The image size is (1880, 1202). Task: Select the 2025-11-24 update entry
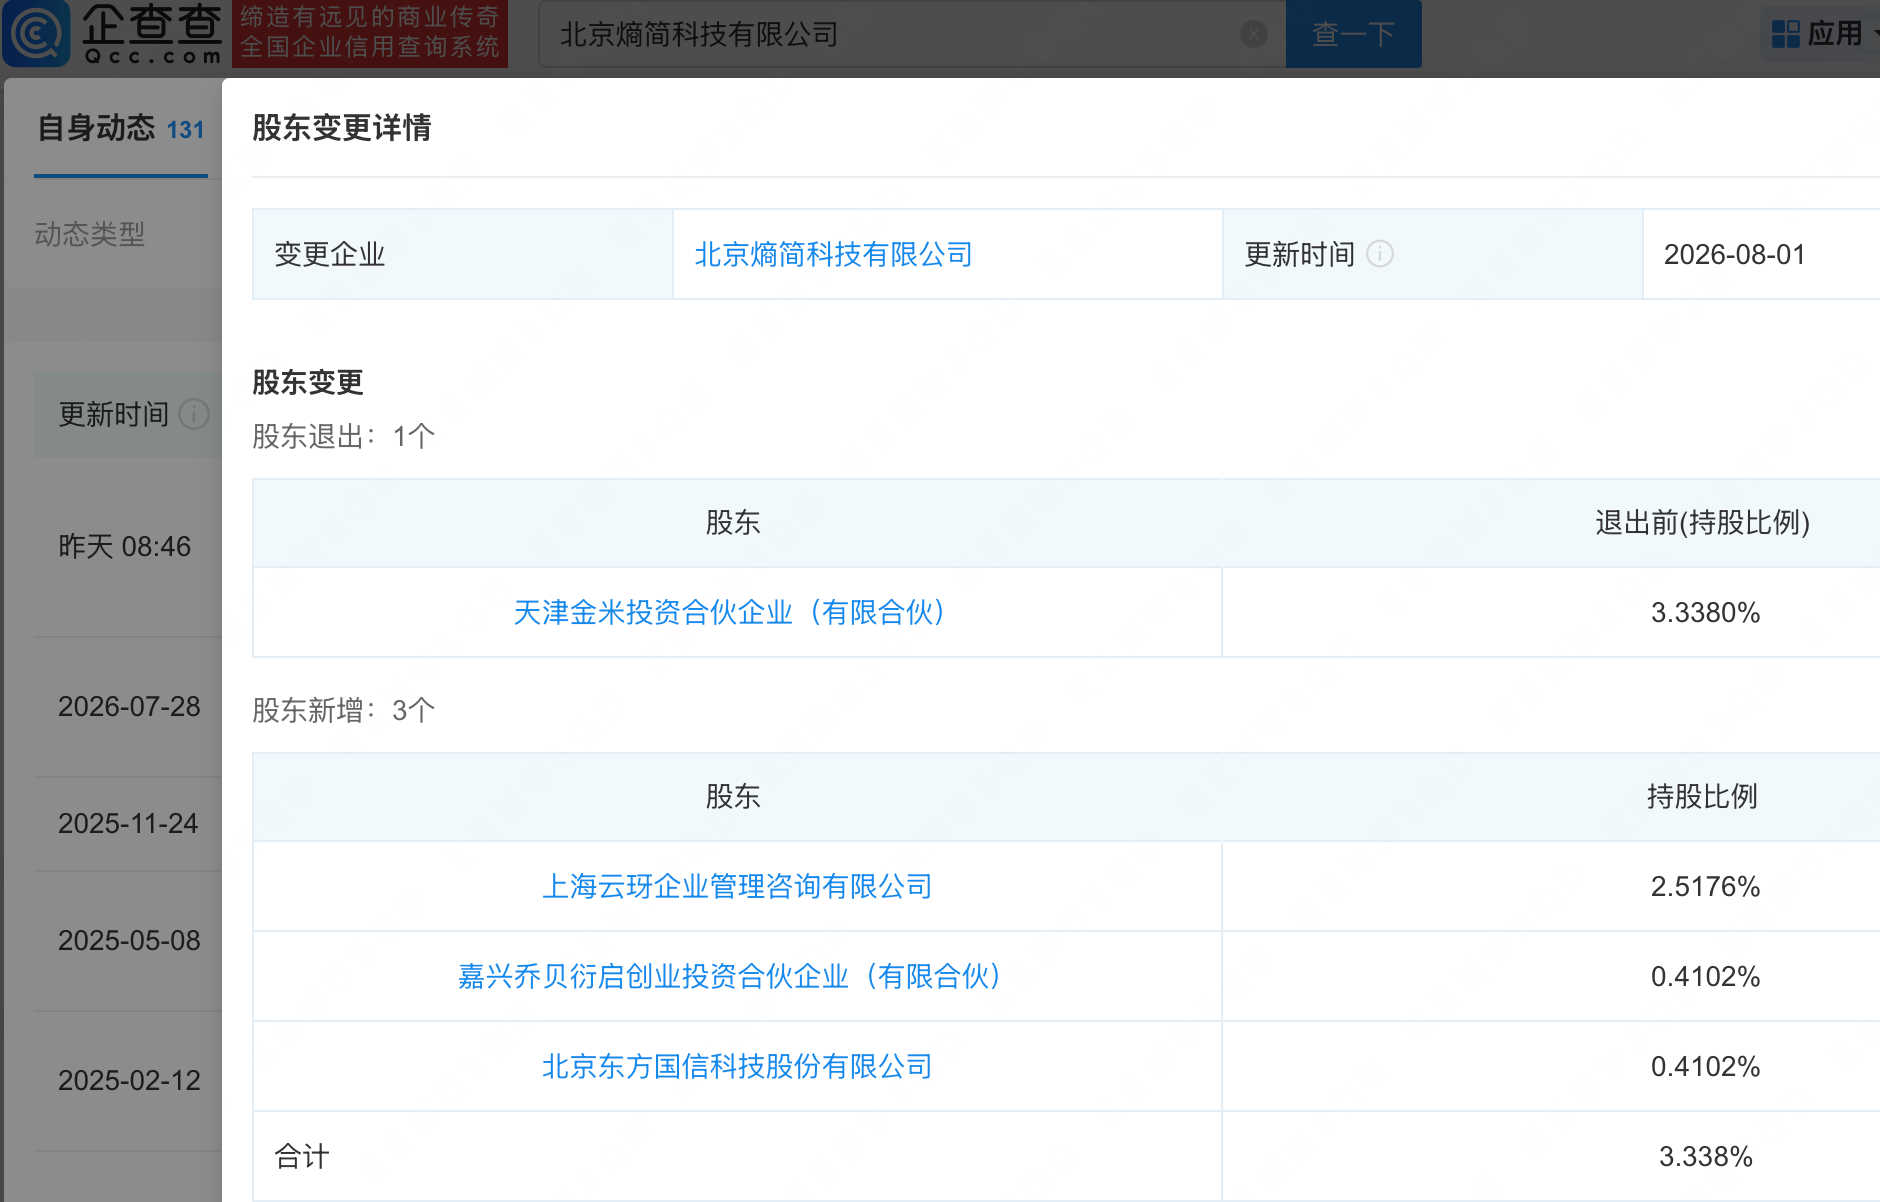click(x=128, y=823)
